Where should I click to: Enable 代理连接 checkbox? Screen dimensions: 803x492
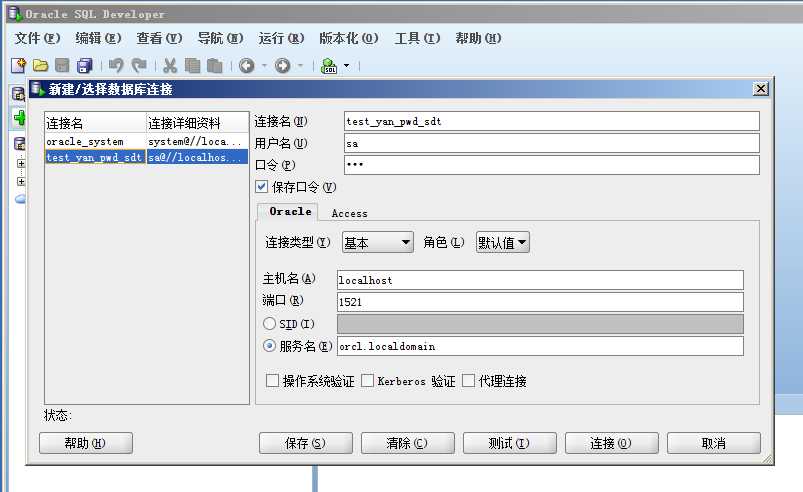pyautogui.click(x=468, y=380)
